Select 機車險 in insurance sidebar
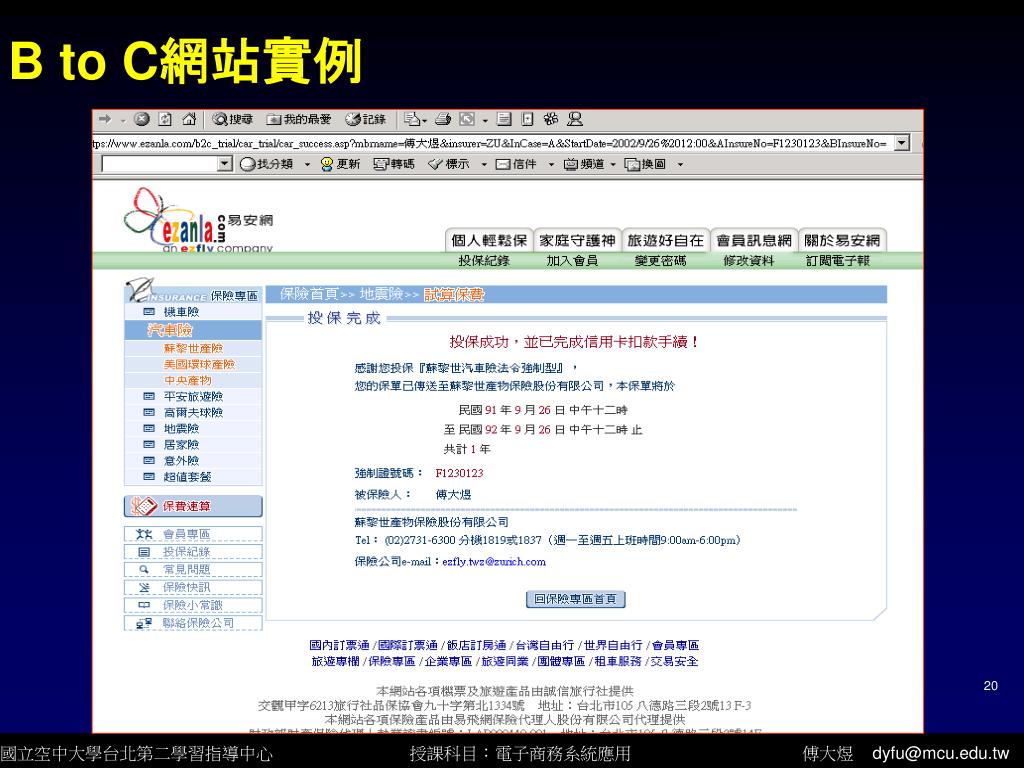The height and width of the screenshot is (768, 1024). point(181,312)
